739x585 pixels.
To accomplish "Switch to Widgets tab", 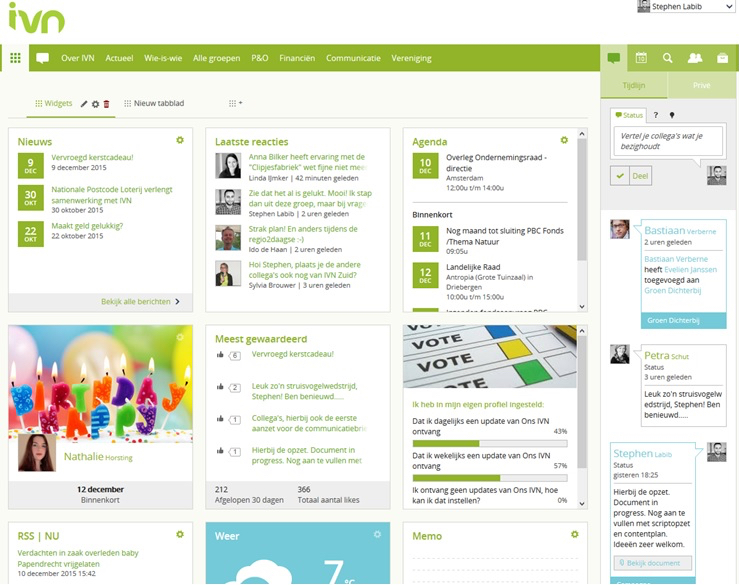I will tap(54, 103).
